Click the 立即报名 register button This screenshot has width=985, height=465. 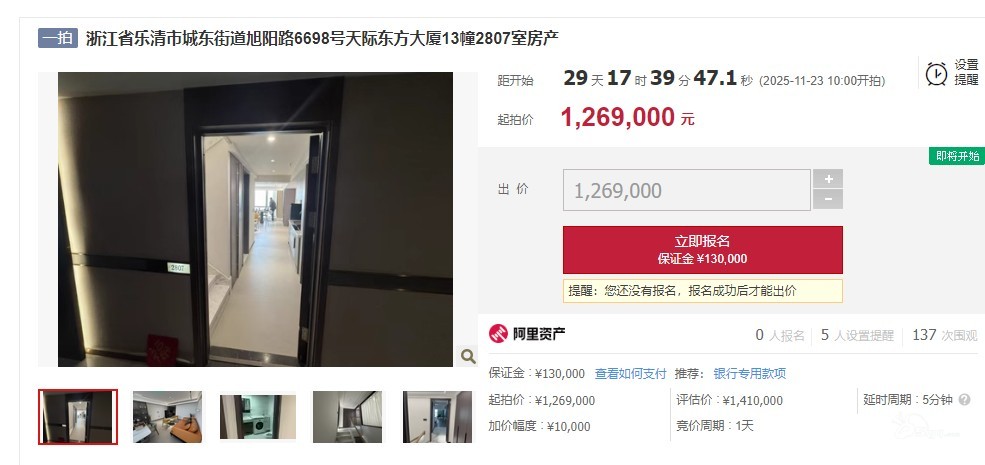(x=702, y=249)
